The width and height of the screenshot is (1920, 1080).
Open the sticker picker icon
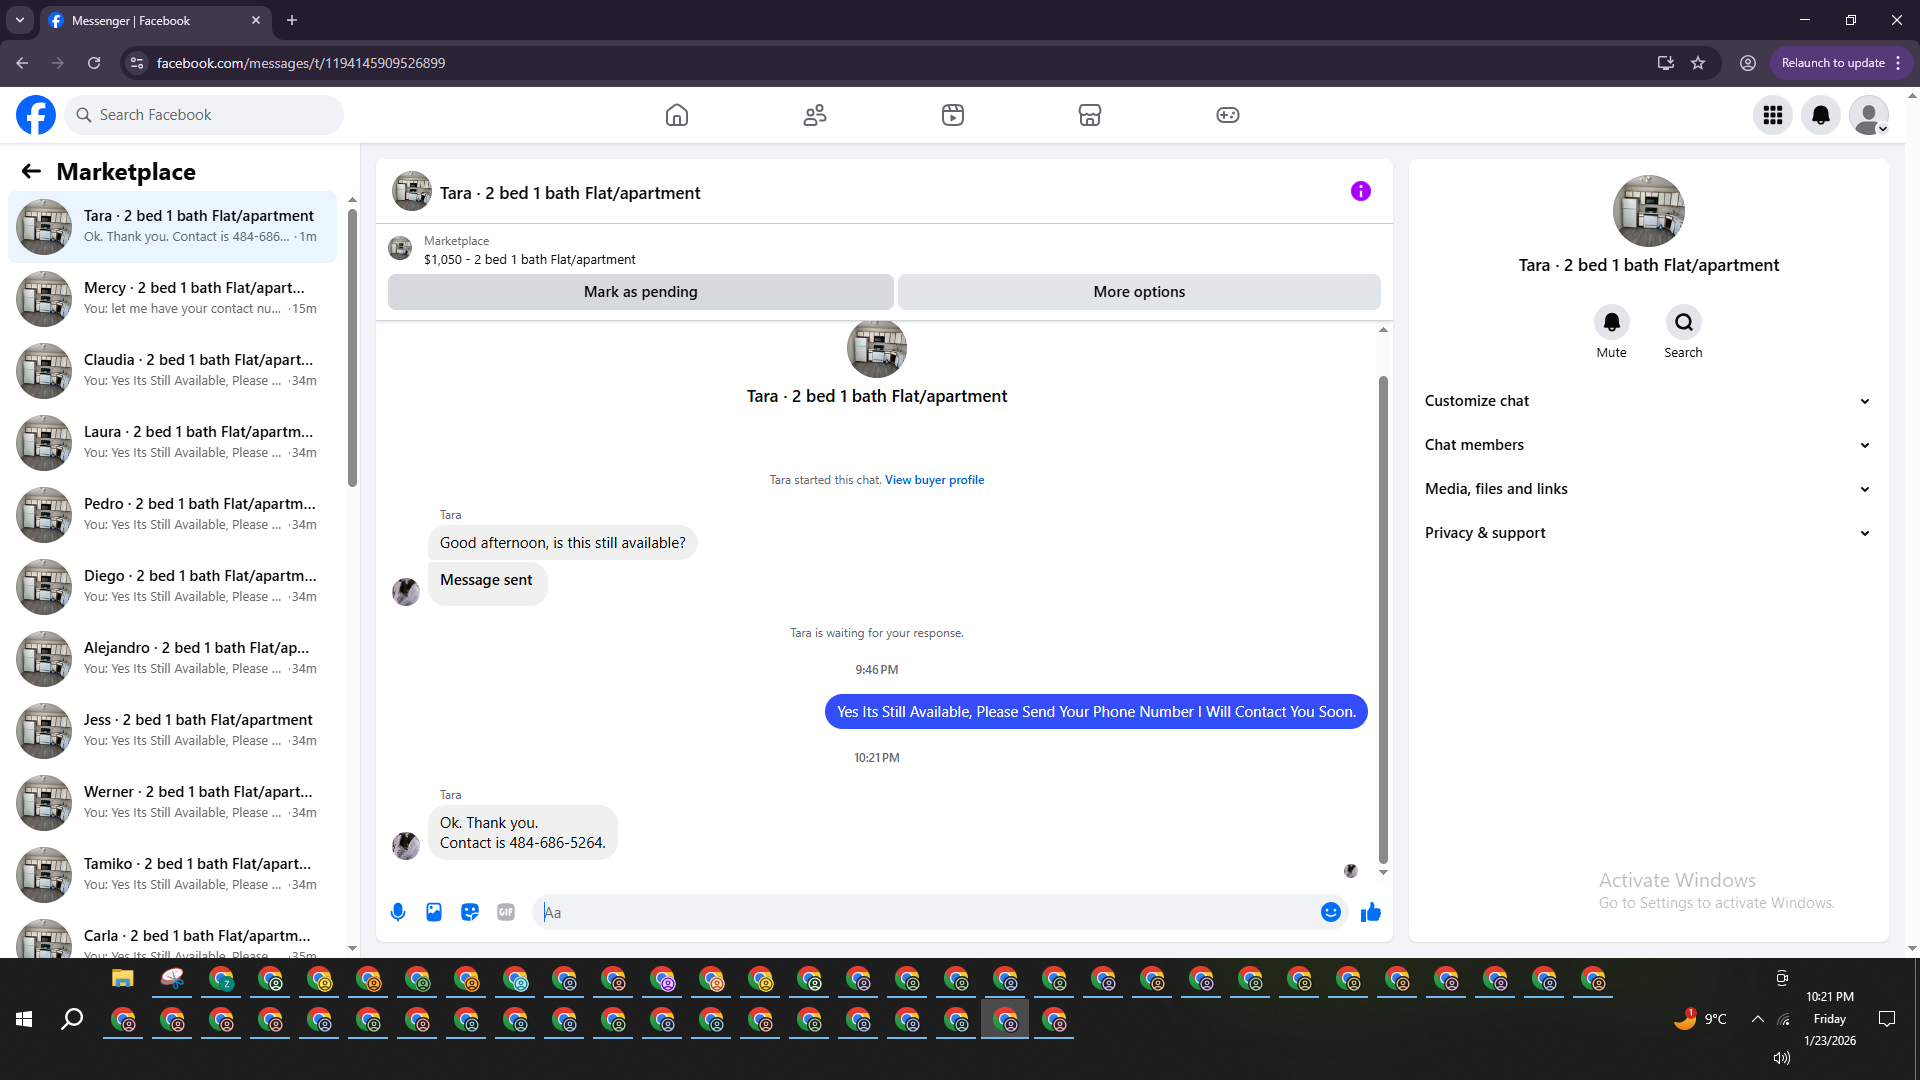[470, 912]
